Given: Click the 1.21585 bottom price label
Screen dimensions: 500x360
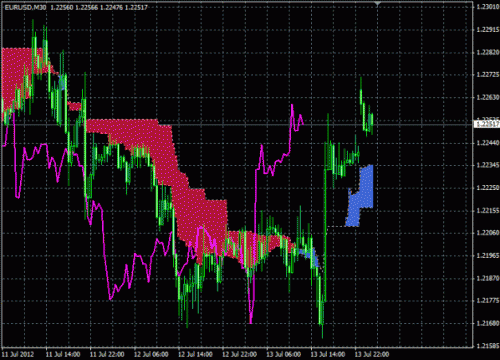Looking at the screenshot, I should point(488,346).
